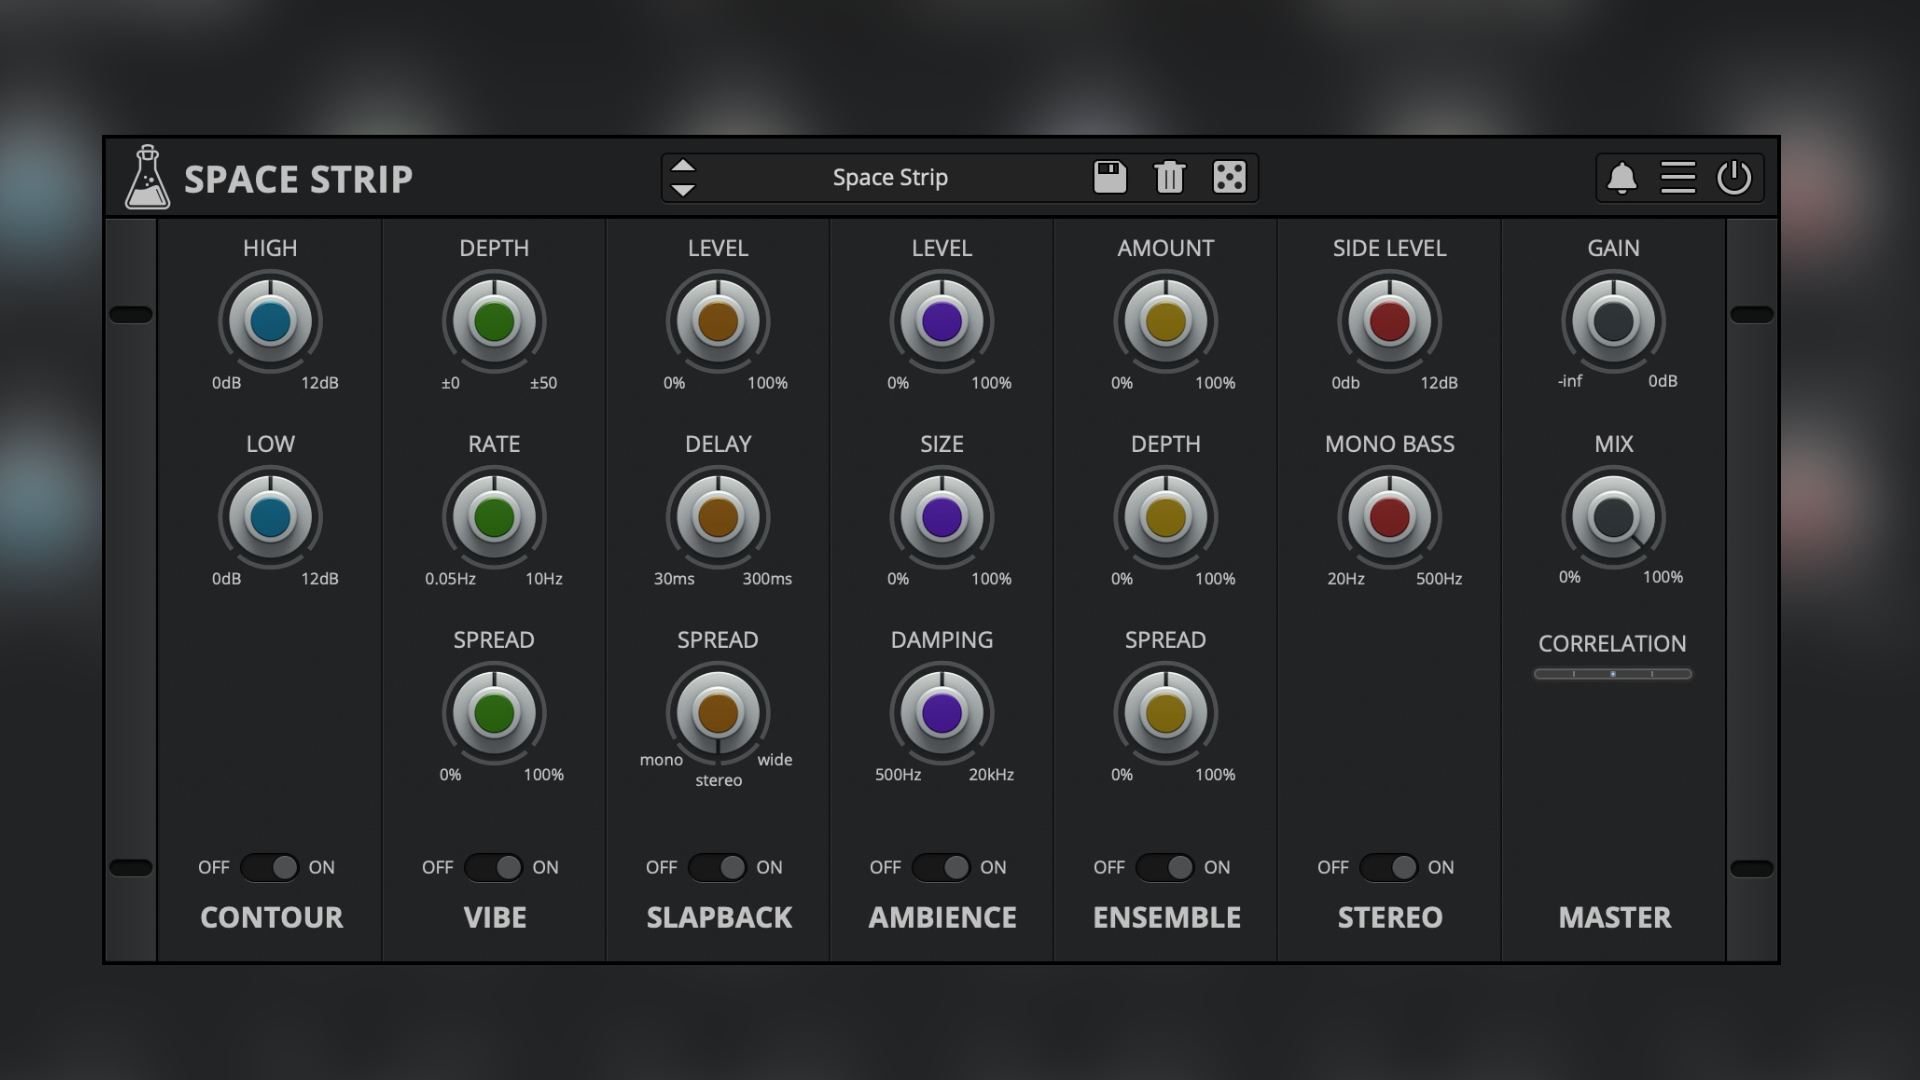Click the green RATE knob in VIBE
Viewport: 1920px width, 1080px height.
(x=494, y=518)
